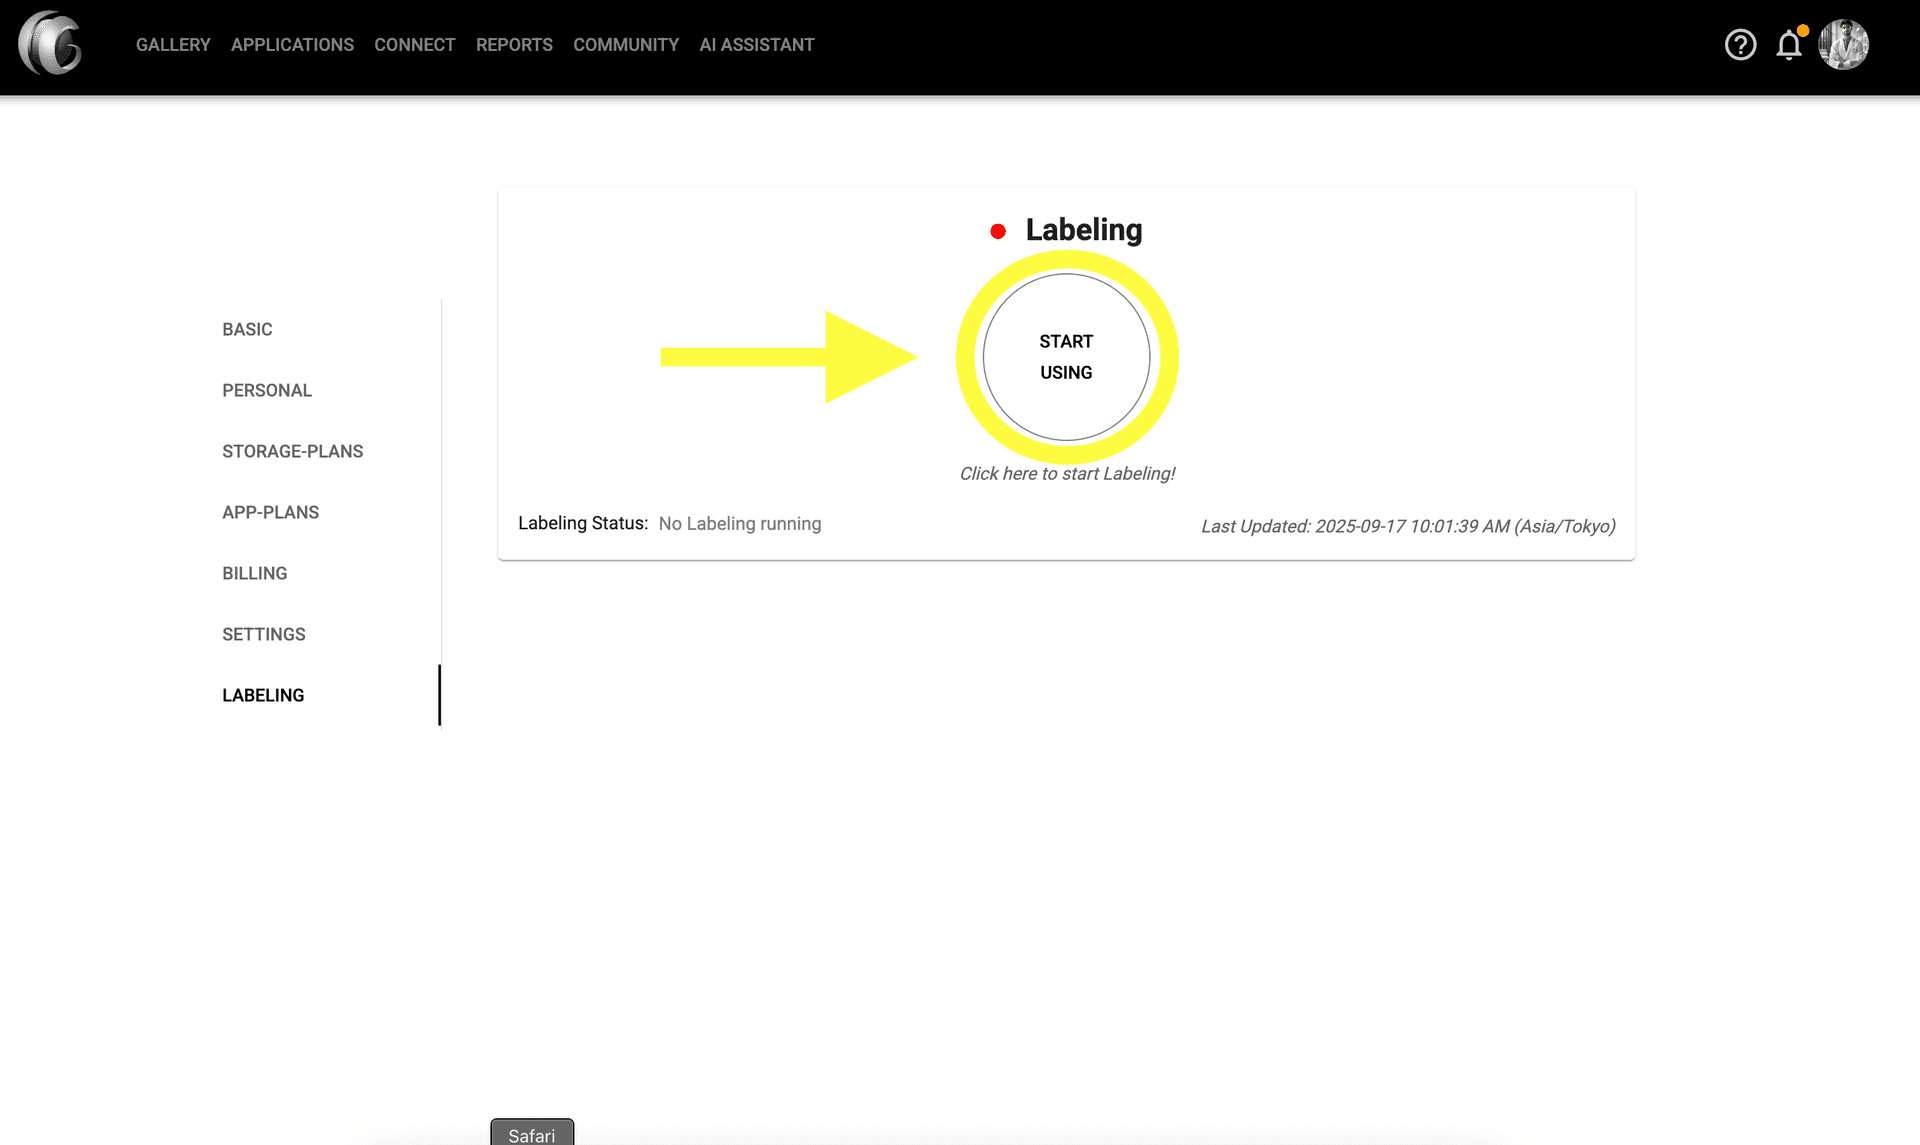Screen dimensions: 1920x1145
Task: Go to the Connect menu item
Action: click(414, 45)
